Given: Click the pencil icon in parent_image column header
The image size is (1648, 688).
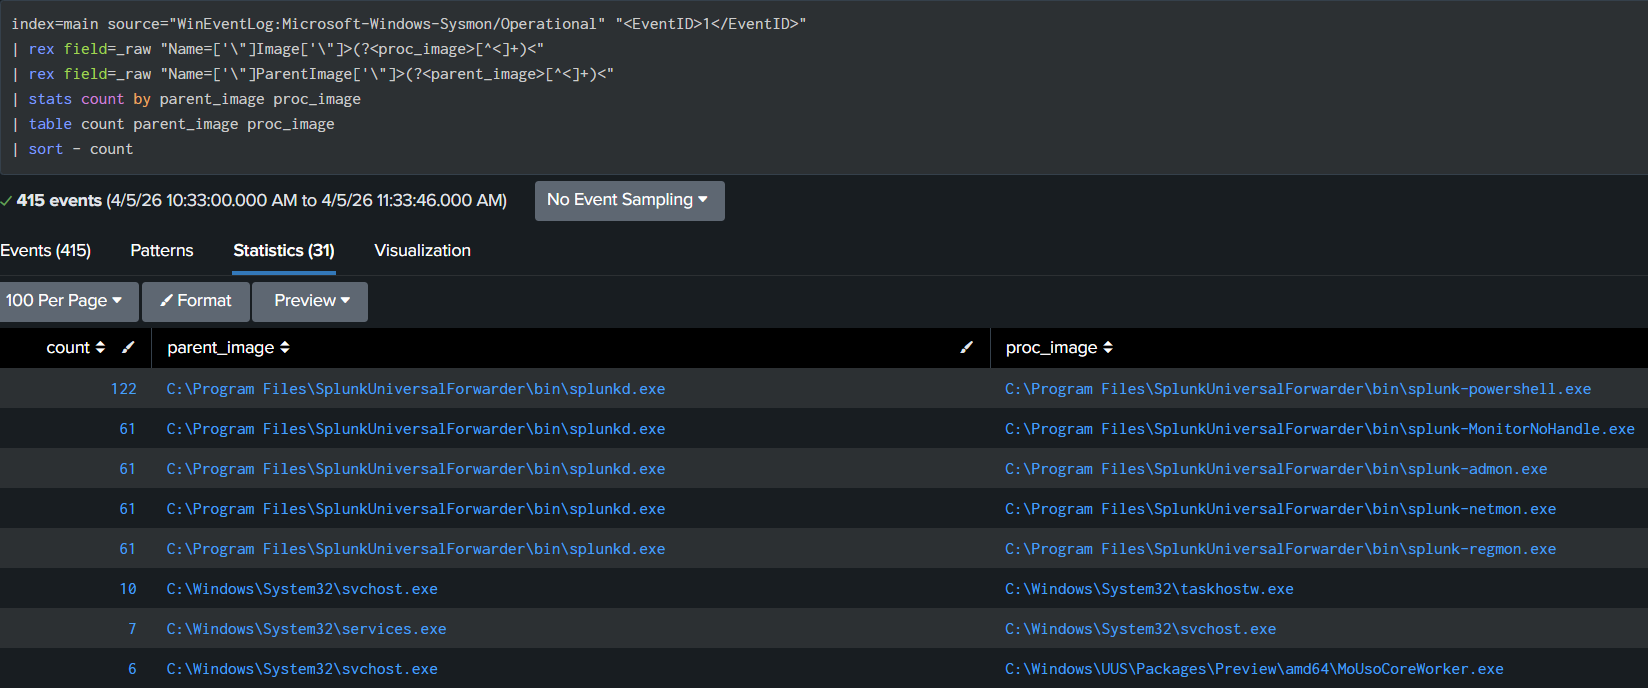Looking at the screenshot, I should pos(966,347).
